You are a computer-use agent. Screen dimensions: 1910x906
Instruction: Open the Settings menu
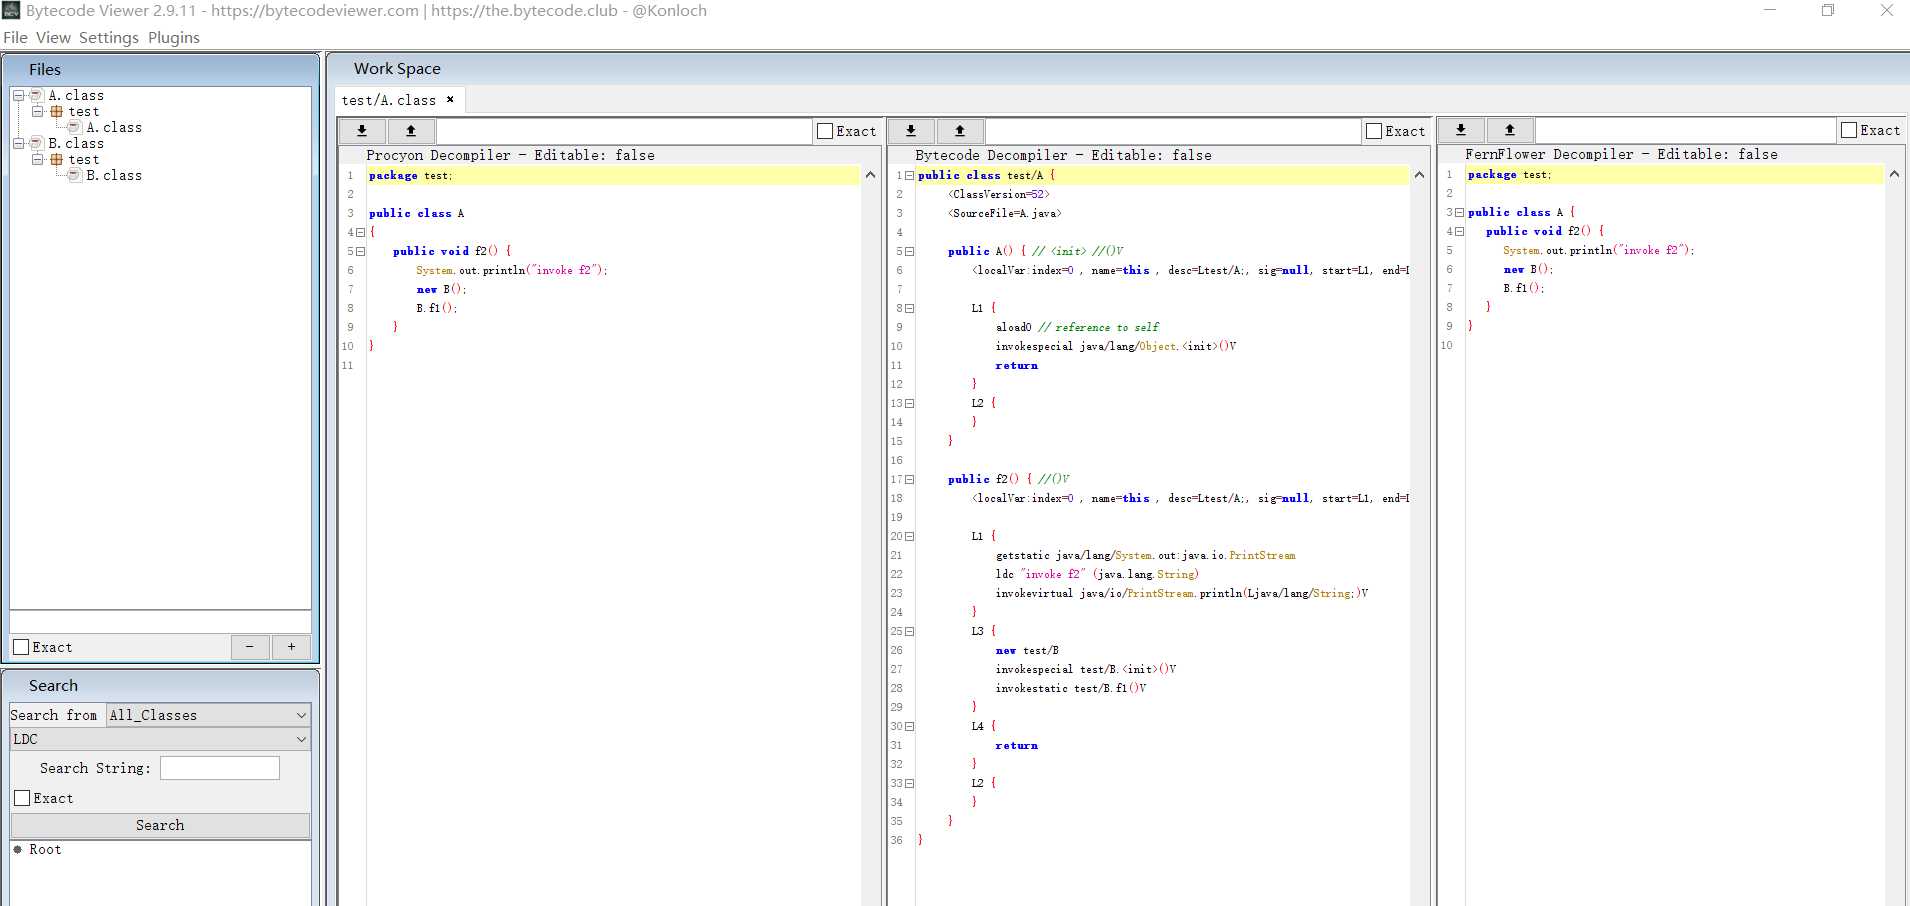[108, 38]
